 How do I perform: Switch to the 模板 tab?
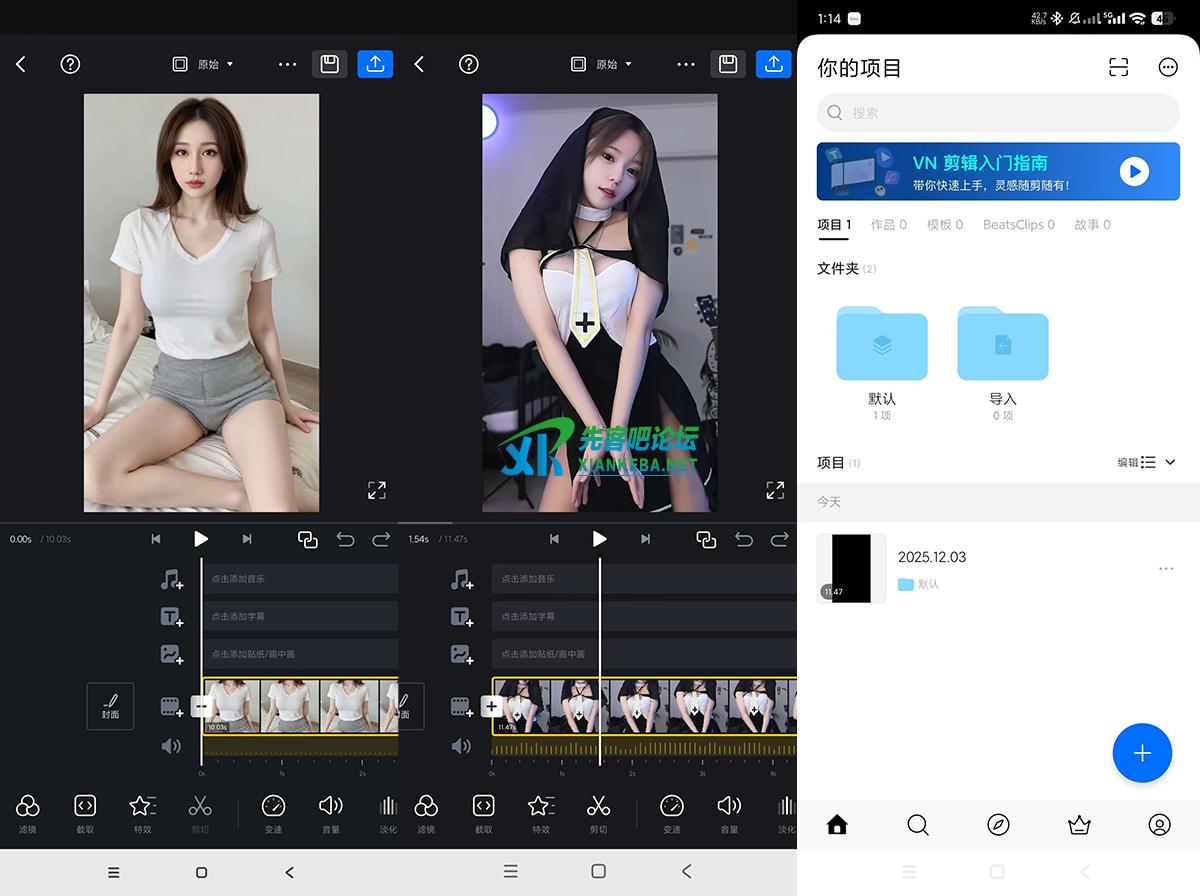pyautogui.click(x=944, y=225)
